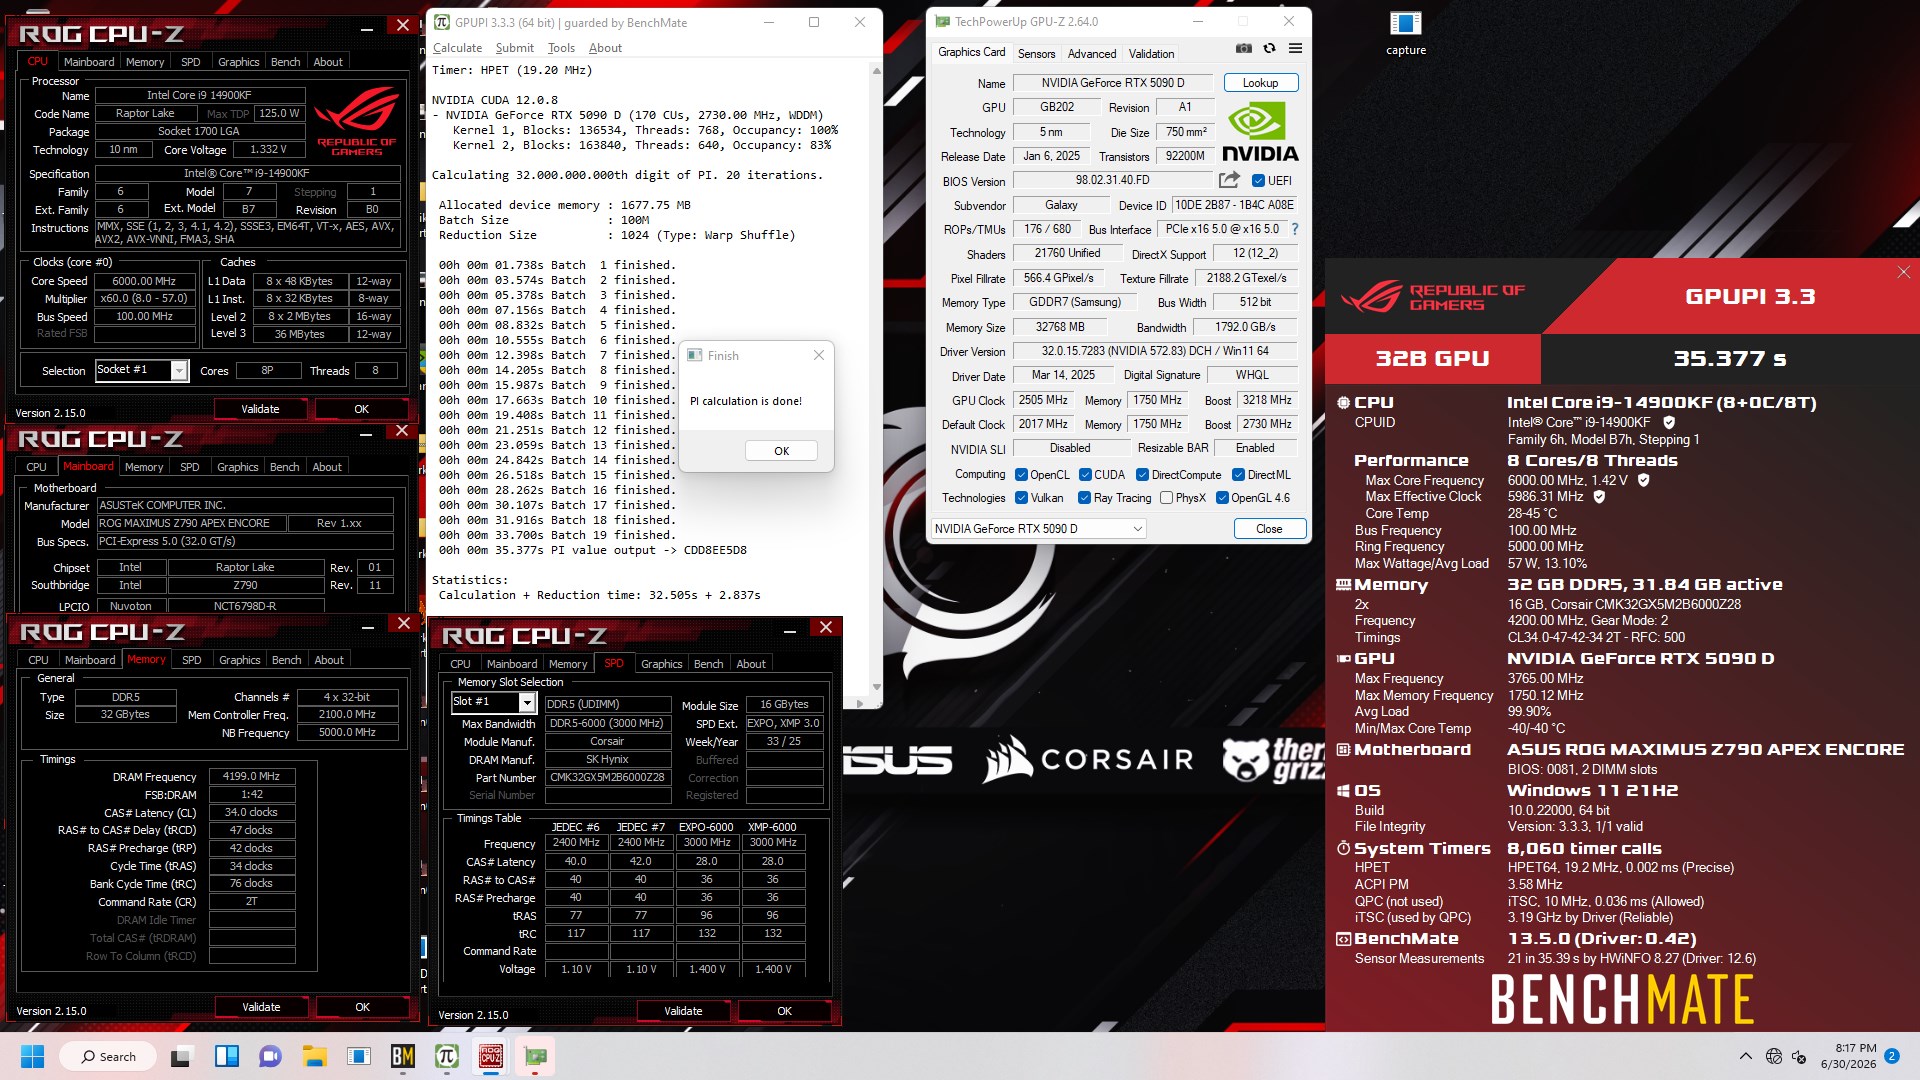The image size is (1920, 1080).
Task: Toggle the DirectML checkbox
Action: 1238,475
